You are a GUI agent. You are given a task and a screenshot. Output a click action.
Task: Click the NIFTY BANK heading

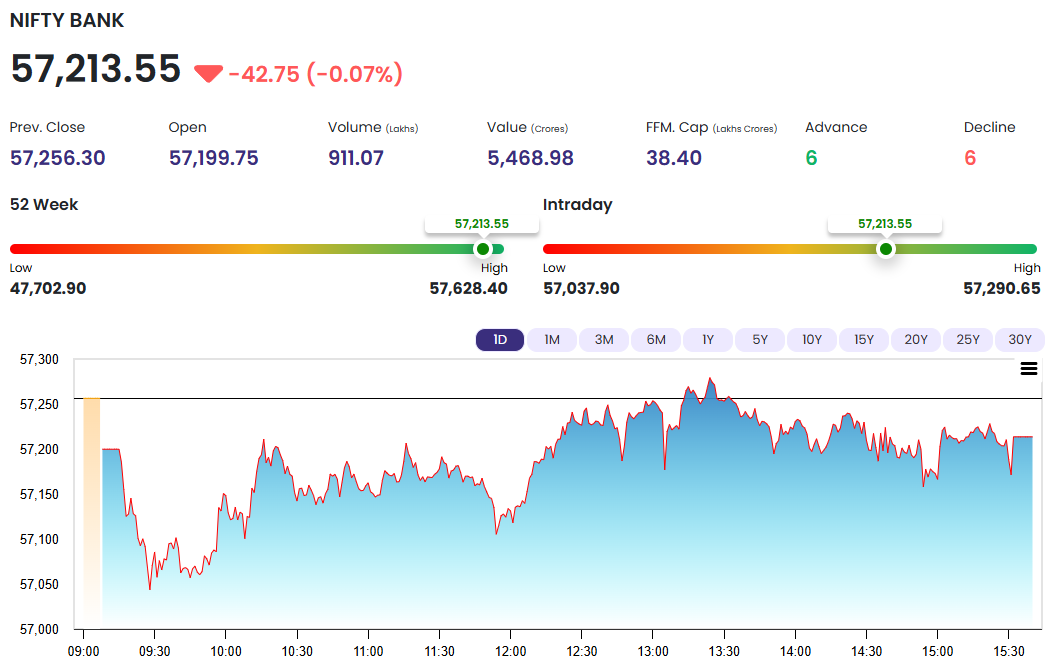point(67,20)
